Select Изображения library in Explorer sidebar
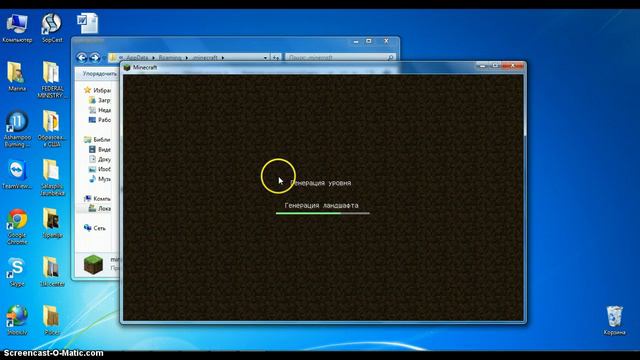This screenshot has height=360, width=640. (100, 169)
